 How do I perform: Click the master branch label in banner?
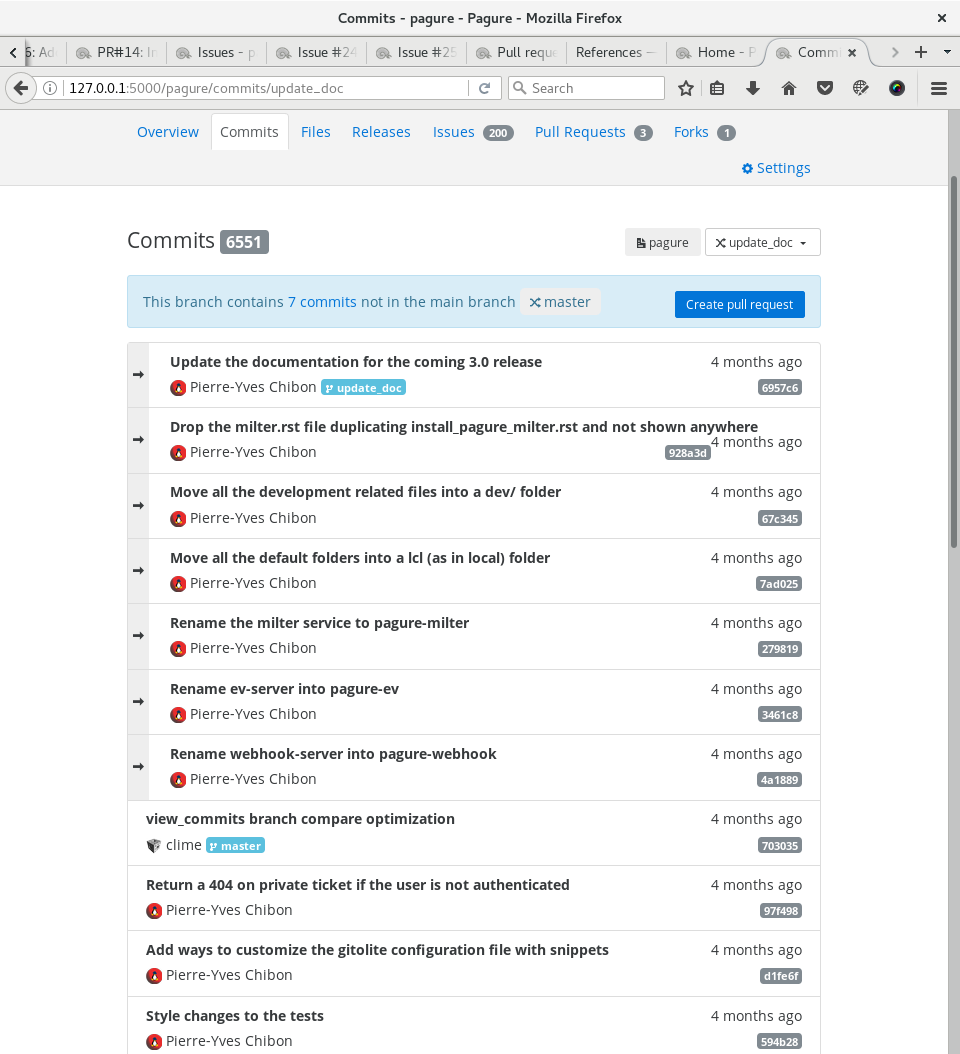pyautogui.click(x=560, y=302)
